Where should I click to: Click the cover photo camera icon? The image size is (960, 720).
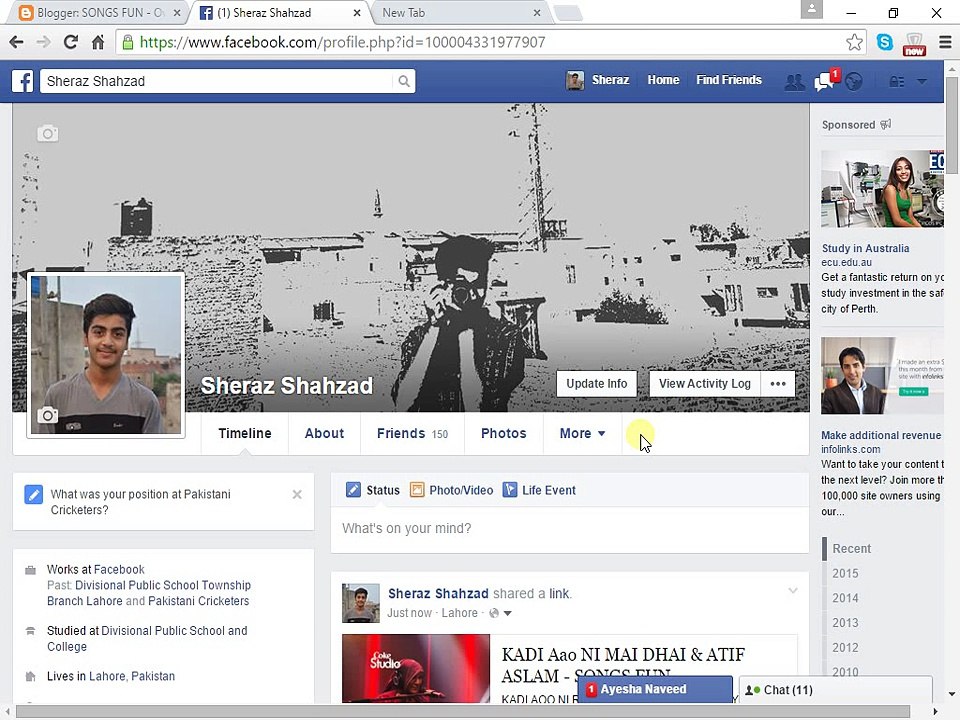point(48,133)
